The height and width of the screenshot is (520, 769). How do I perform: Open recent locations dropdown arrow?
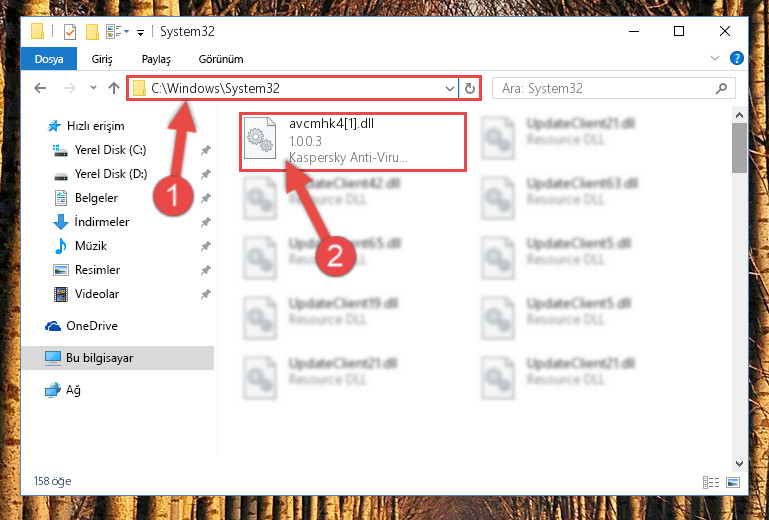tap(93, 88)
